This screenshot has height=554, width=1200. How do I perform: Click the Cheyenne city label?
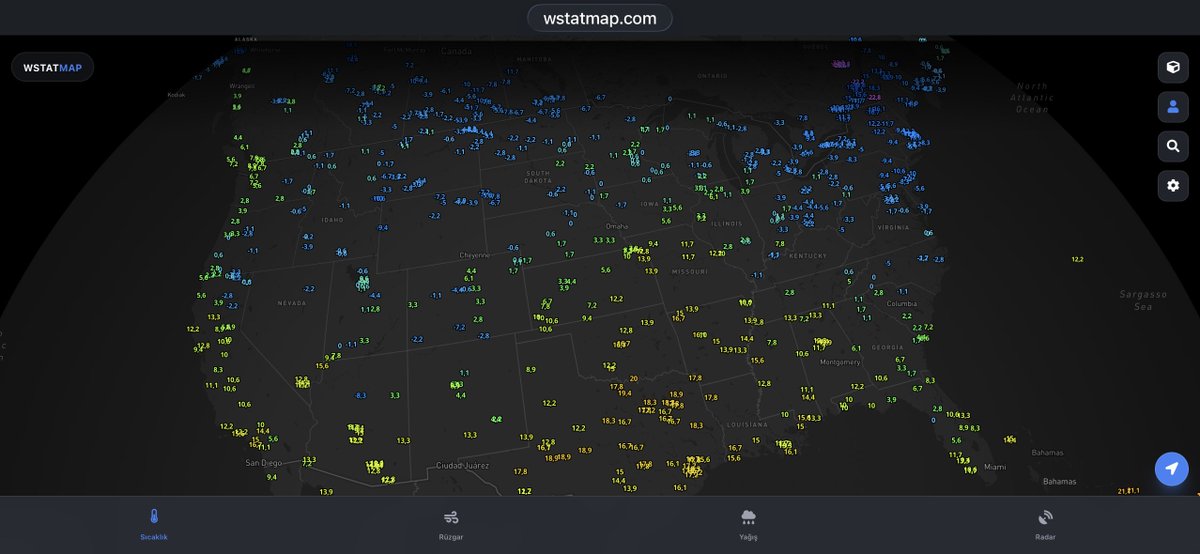pyautogui.click(x=474, y=255)
